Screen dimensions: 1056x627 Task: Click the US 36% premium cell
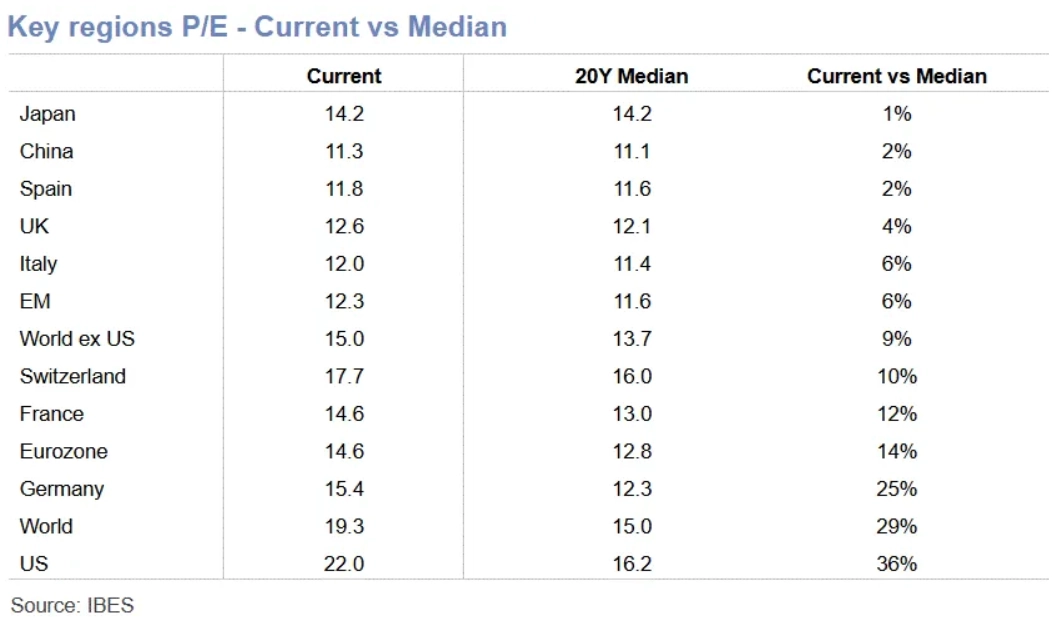tap(897, 563)
